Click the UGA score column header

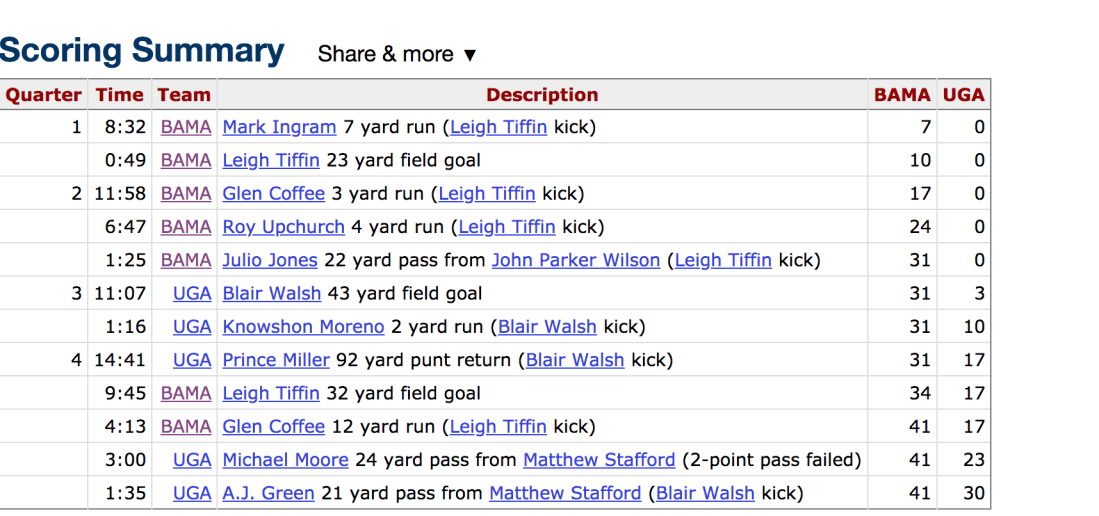click(964, 95)
